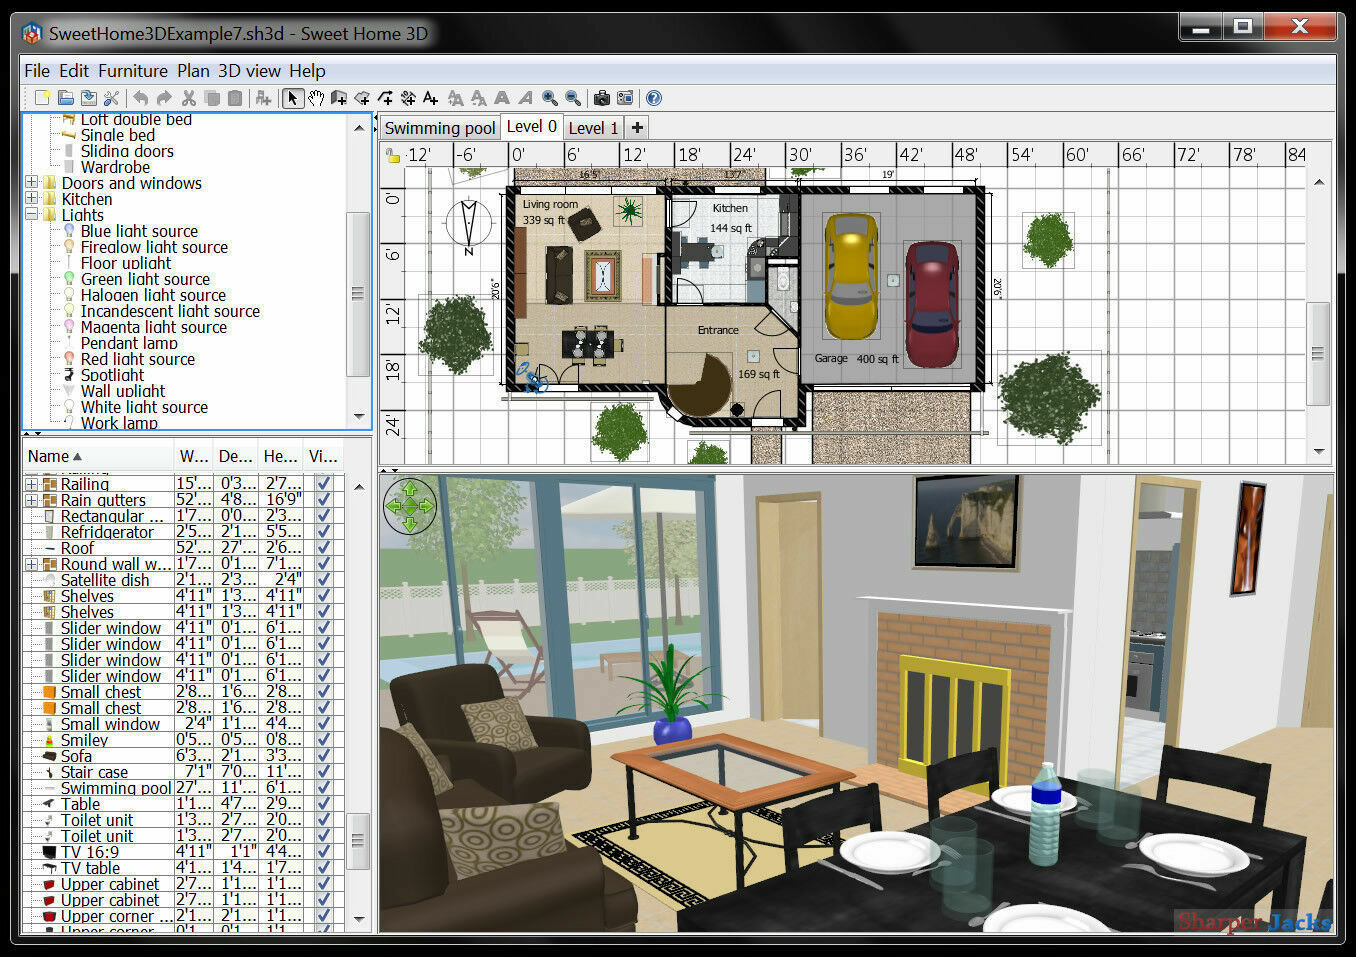Viewport: 1356px width, 957px height.
Task: Toggle visibility checkbox for Stair case
Action: pyautogui.click(x=324, y=772)
